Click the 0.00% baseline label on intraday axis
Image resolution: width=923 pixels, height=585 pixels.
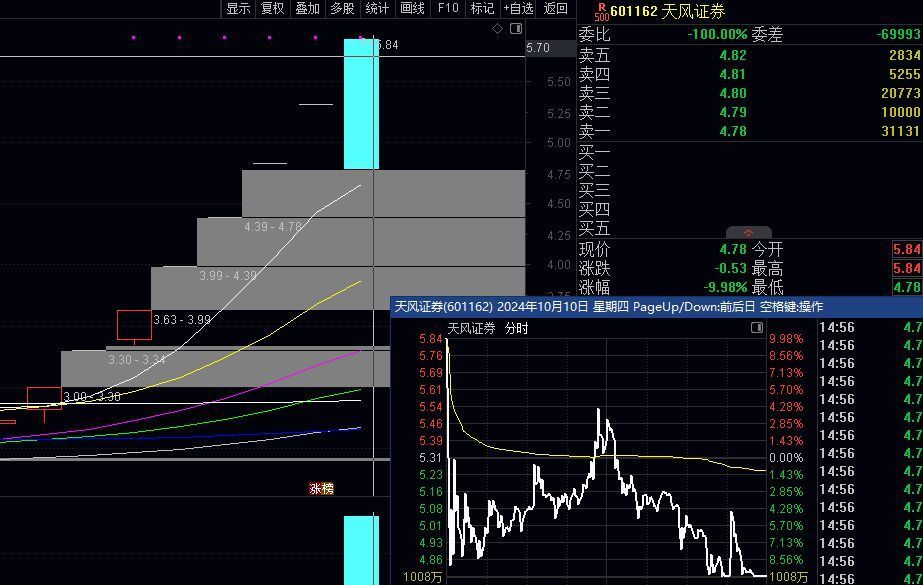[x=786, y=458]
